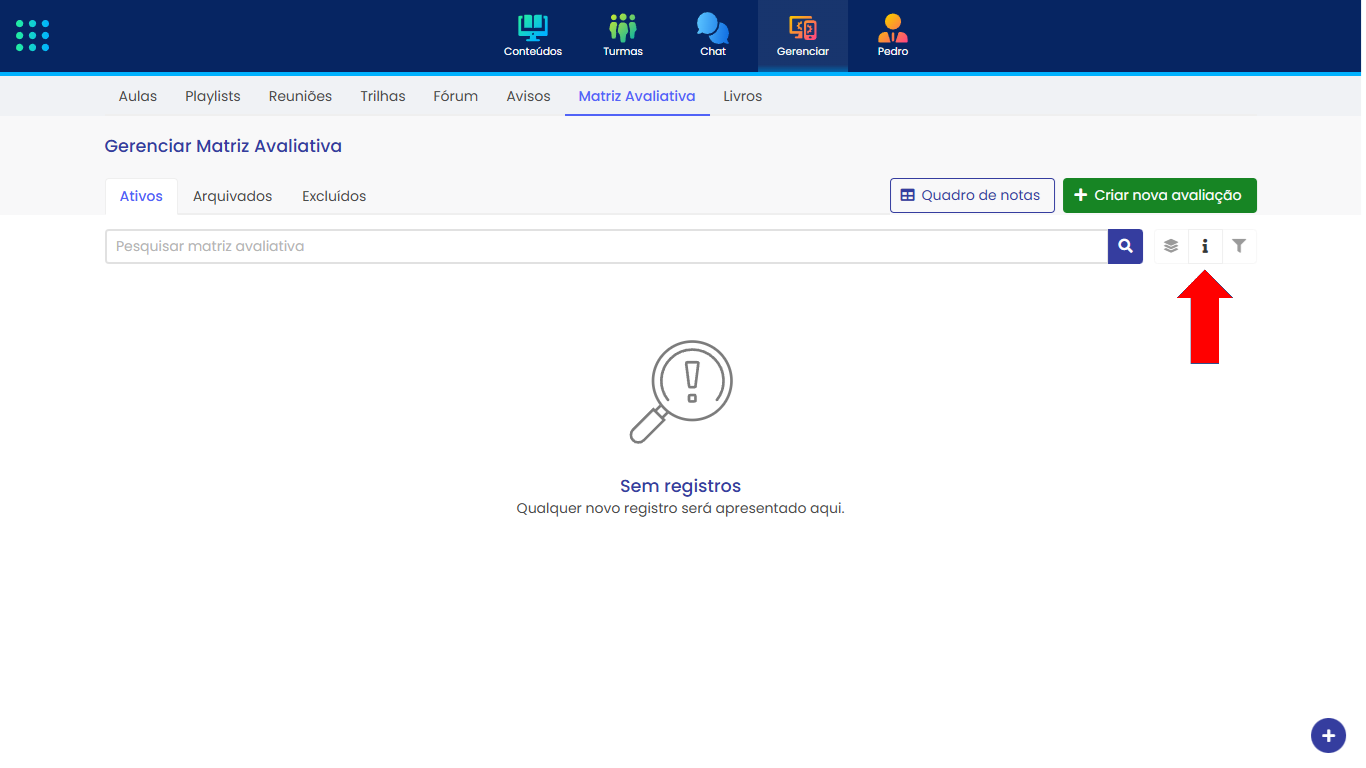
Task: Open Pedro's profile menu
Action: coord(893,36)
